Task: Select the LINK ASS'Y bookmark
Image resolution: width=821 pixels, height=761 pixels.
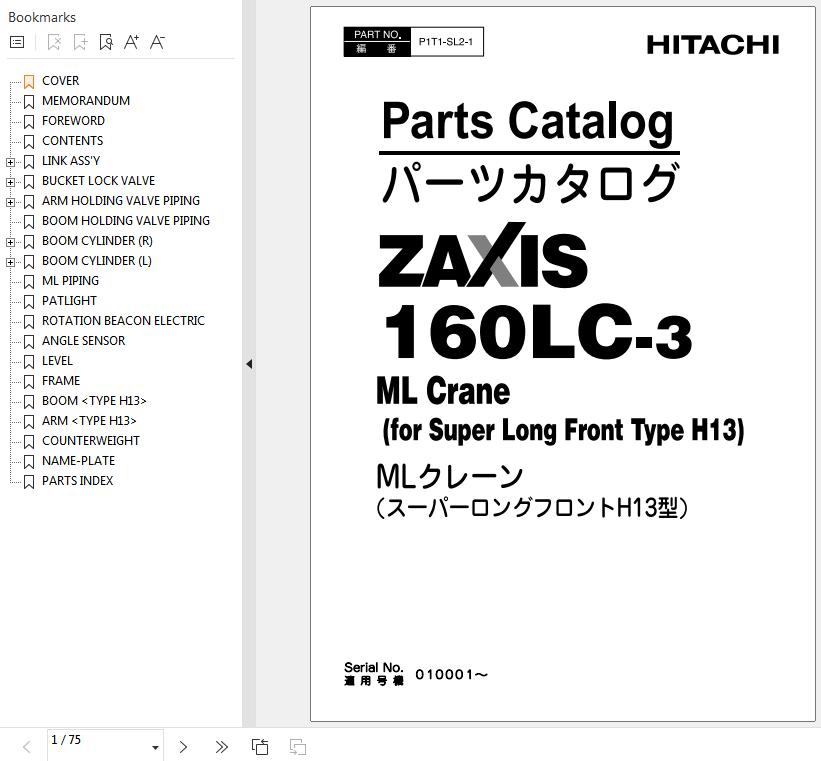Action: pos(71,161)
